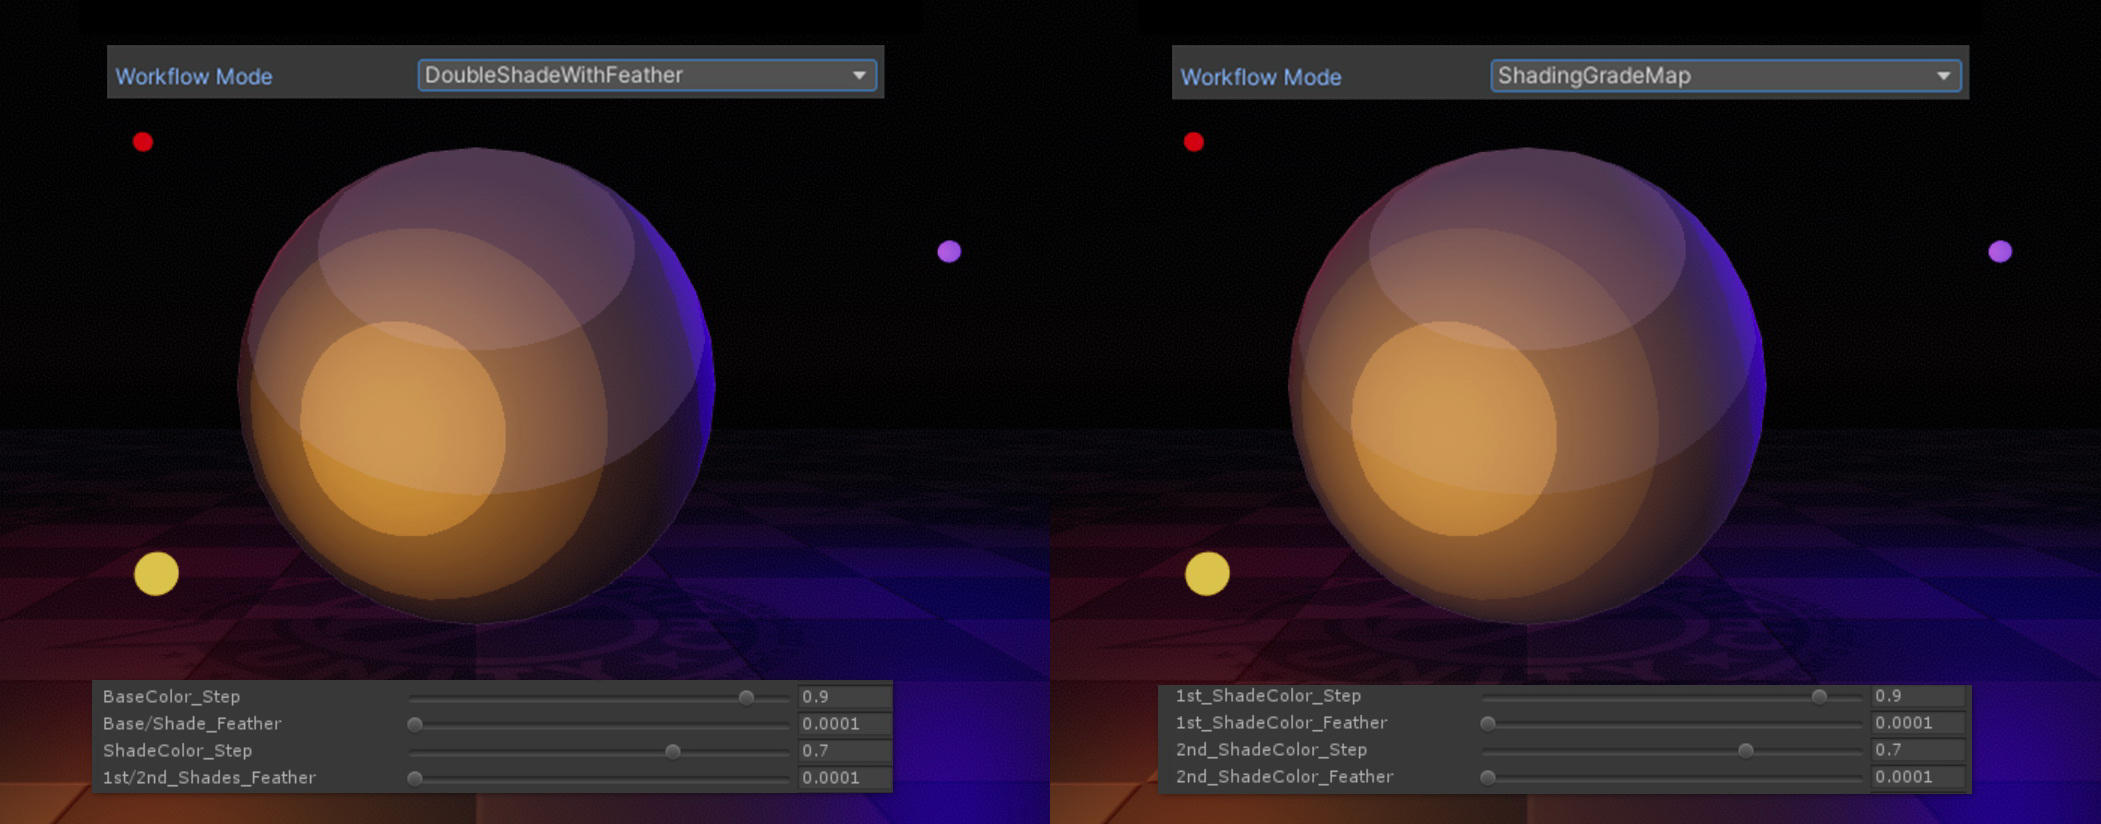Select the yellow light dot in left viewport
The height and width of the screenshot is (824, 2101).
pyautogui.click(x=156, y=574)
